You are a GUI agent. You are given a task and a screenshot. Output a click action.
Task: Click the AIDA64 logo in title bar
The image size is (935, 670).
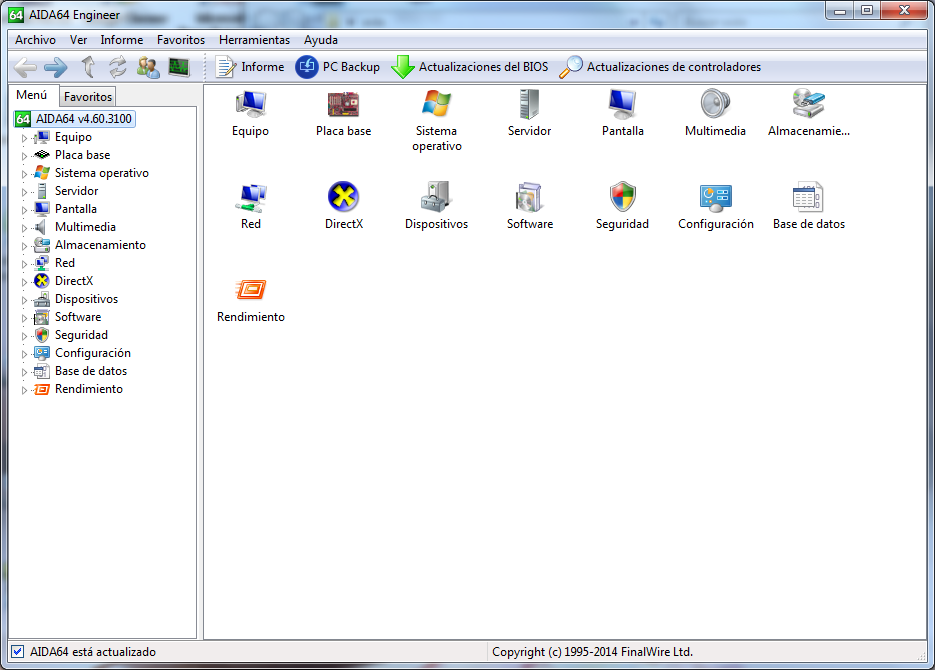16,15
